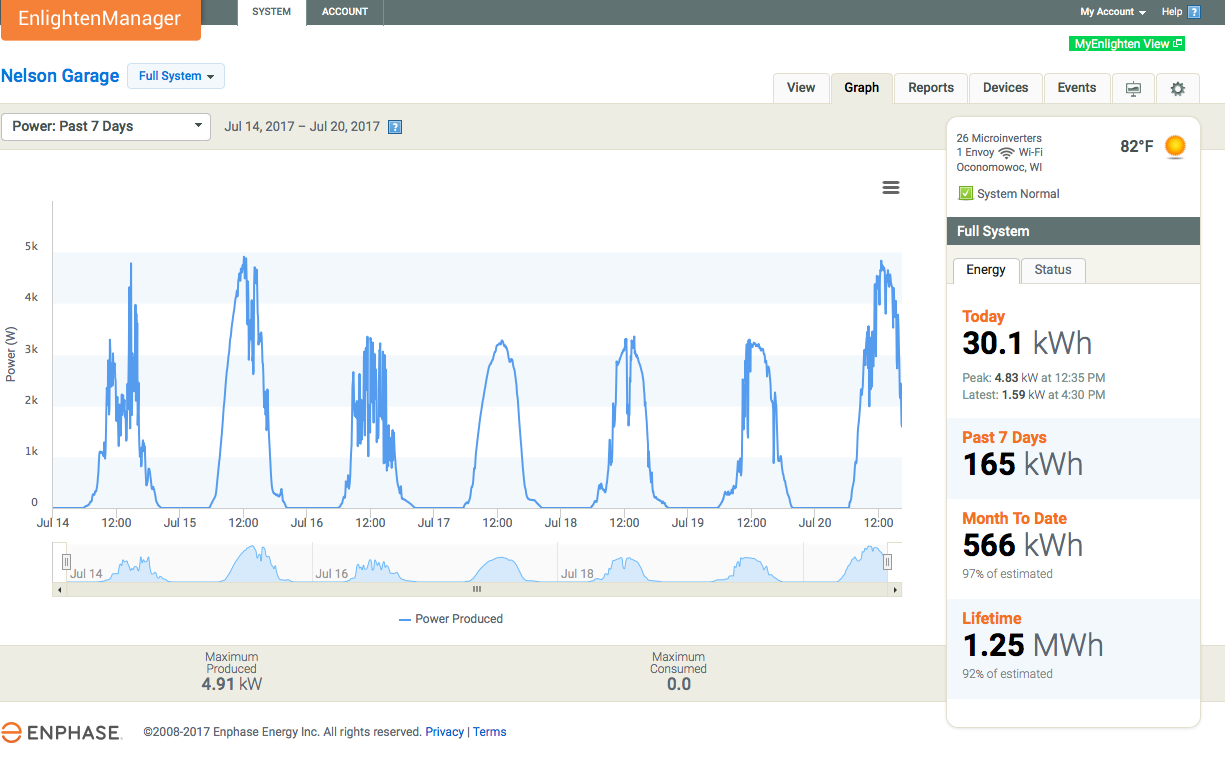Toggle the Power Produced legend item

pos(450,619)
